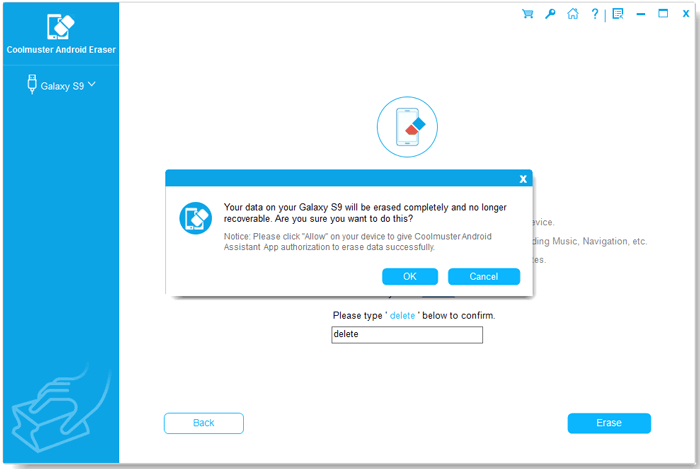Click the USB device icon beside Galaxy S9
The image size is (700, 469).
(x=32, y=84)
